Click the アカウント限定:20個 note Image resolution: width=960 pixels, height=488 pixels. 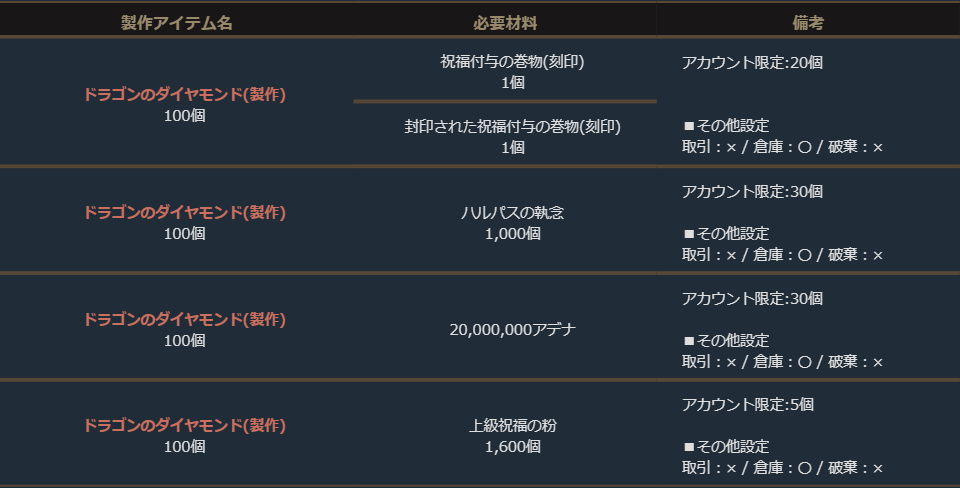click(752, 62)
